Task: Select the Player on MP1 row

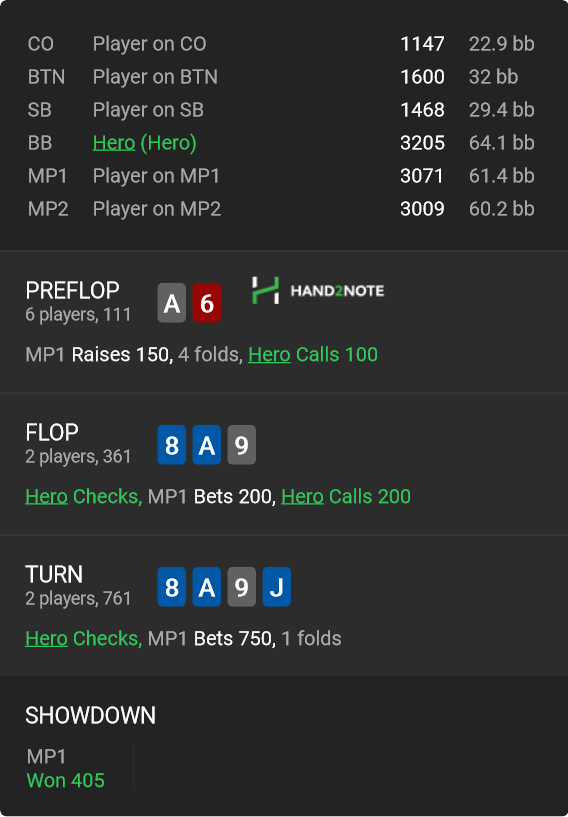Action: click(281, 176)
